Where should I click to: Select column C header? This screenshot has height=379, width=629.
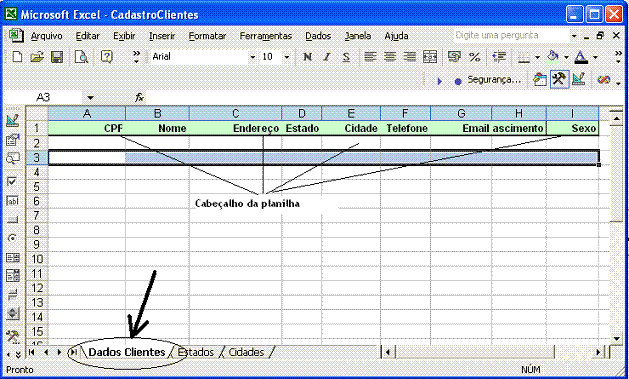(235, 113)
